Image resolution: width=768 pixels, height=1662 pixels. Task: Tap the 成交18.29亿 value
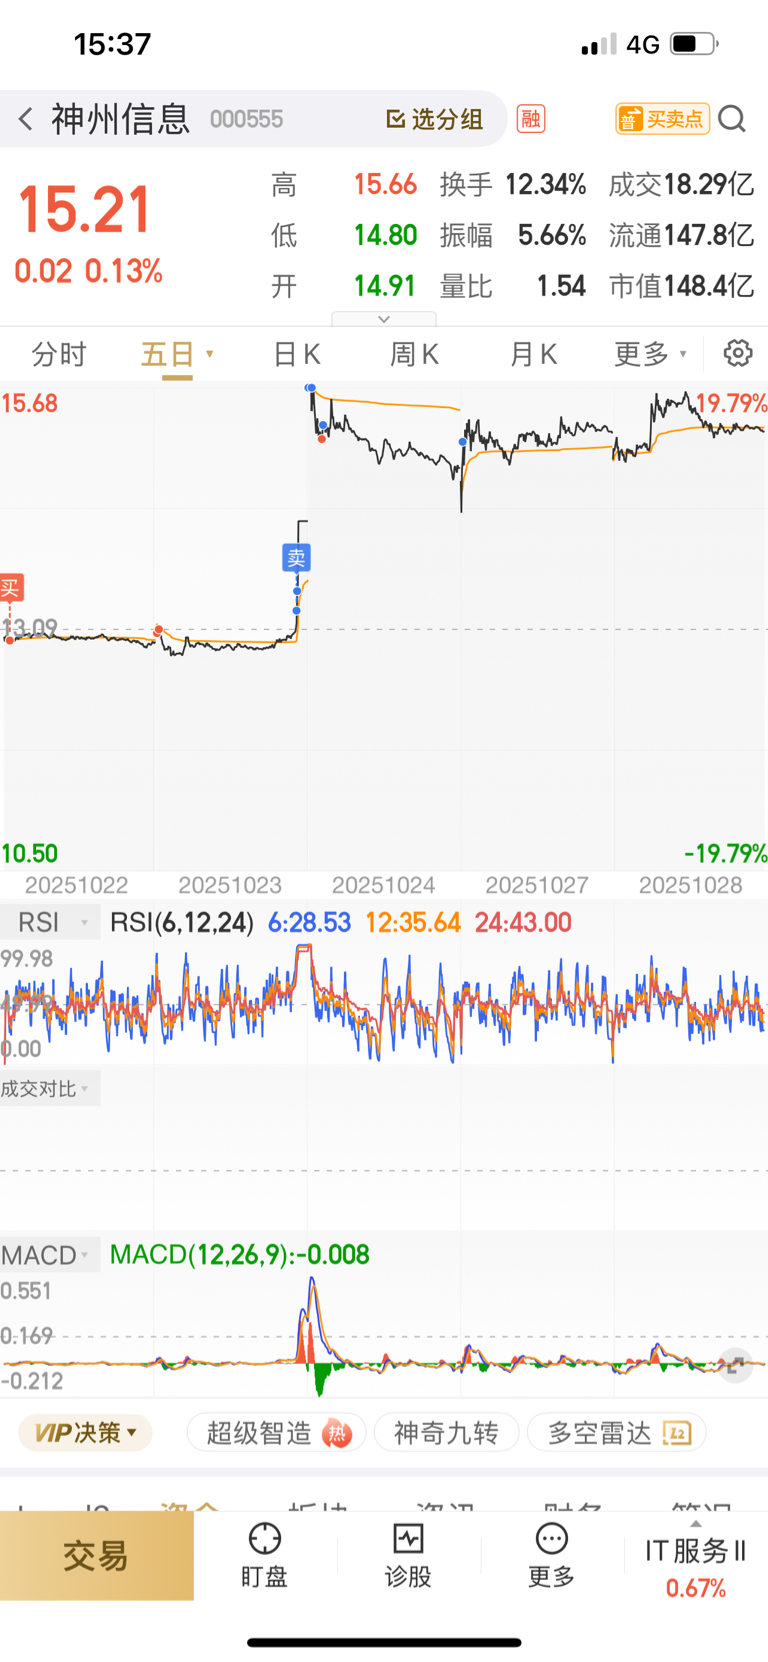[681, 185]
